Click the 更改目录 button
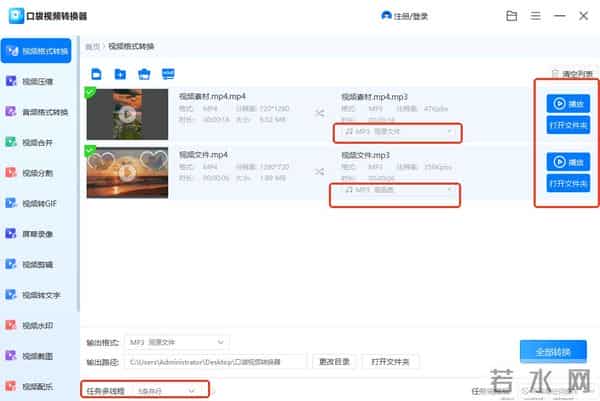Screen dimensions: 600x401 click(334, 362)
